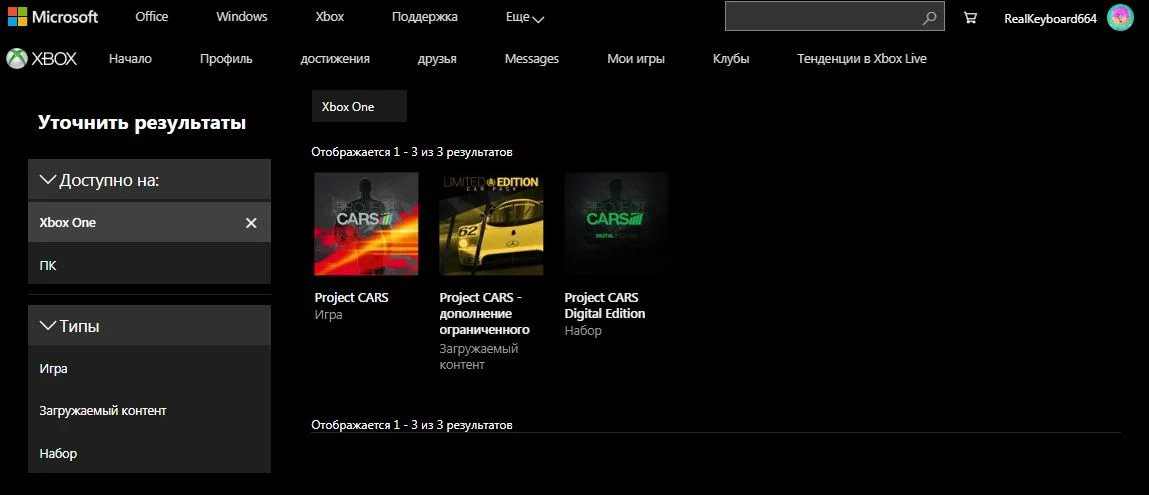Open the RealKeyboard664 profile avatar

(1120, 18)
